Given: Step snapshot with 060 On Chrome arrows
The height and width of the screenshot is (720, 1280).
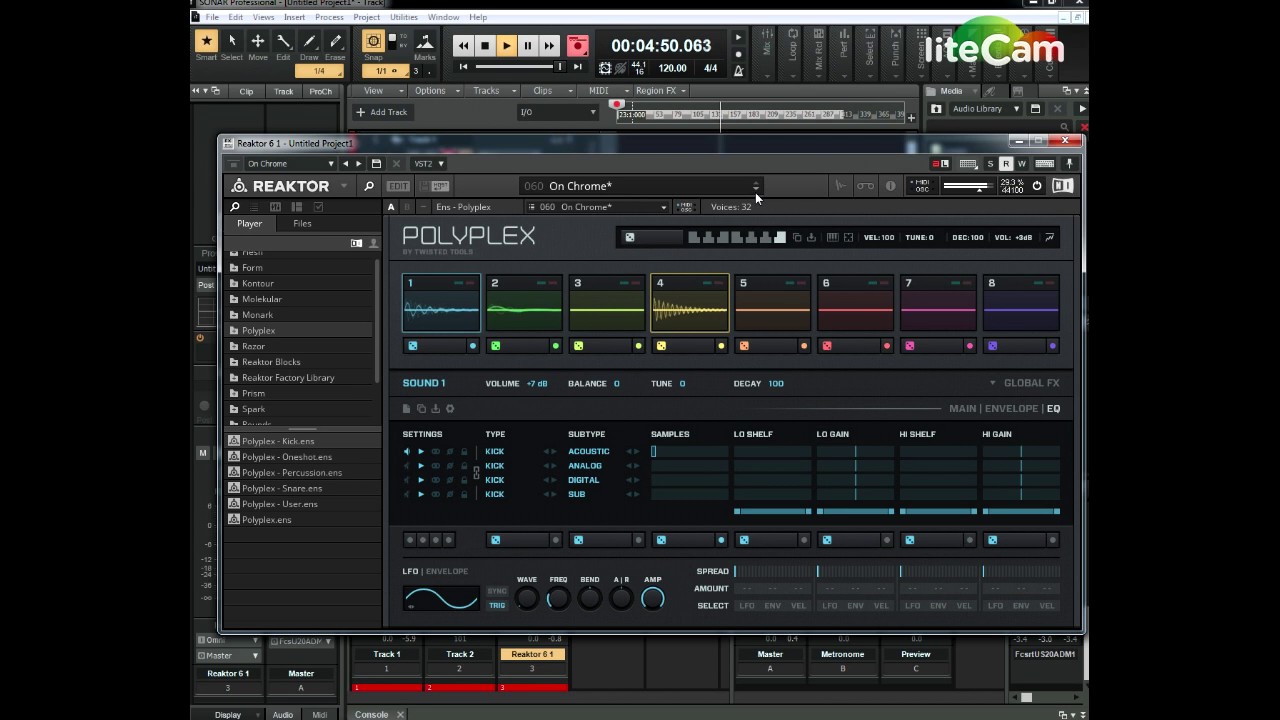Looking at the screenshot, I should tap(756, 186).
